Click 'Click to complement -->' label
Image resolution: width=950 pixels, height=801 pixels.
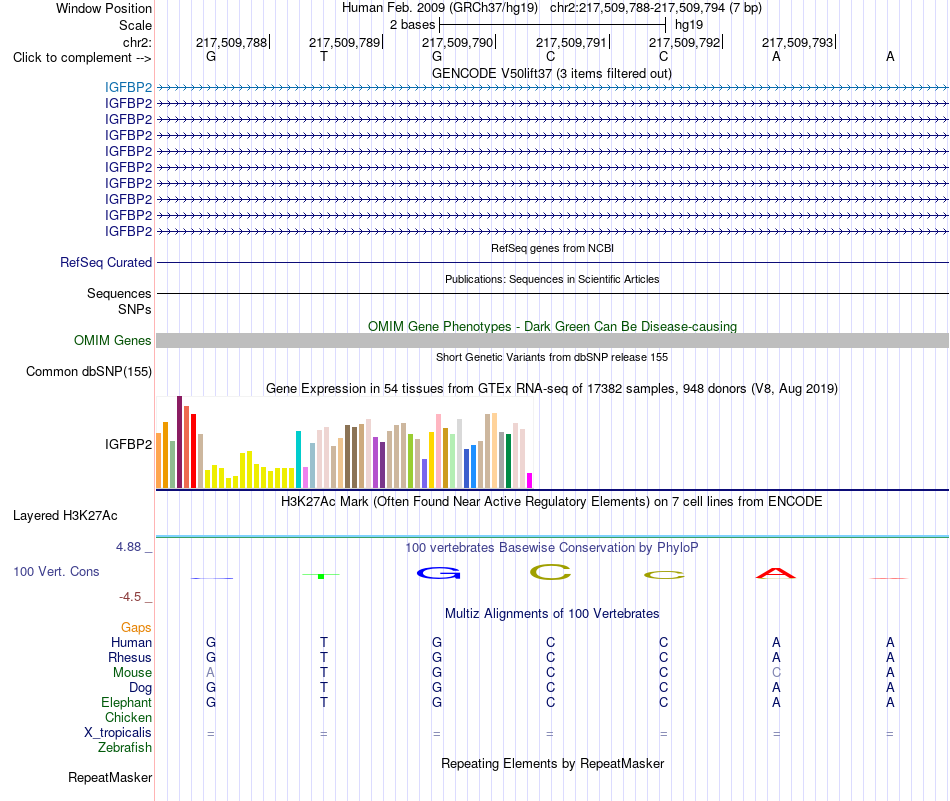(82, 58)
